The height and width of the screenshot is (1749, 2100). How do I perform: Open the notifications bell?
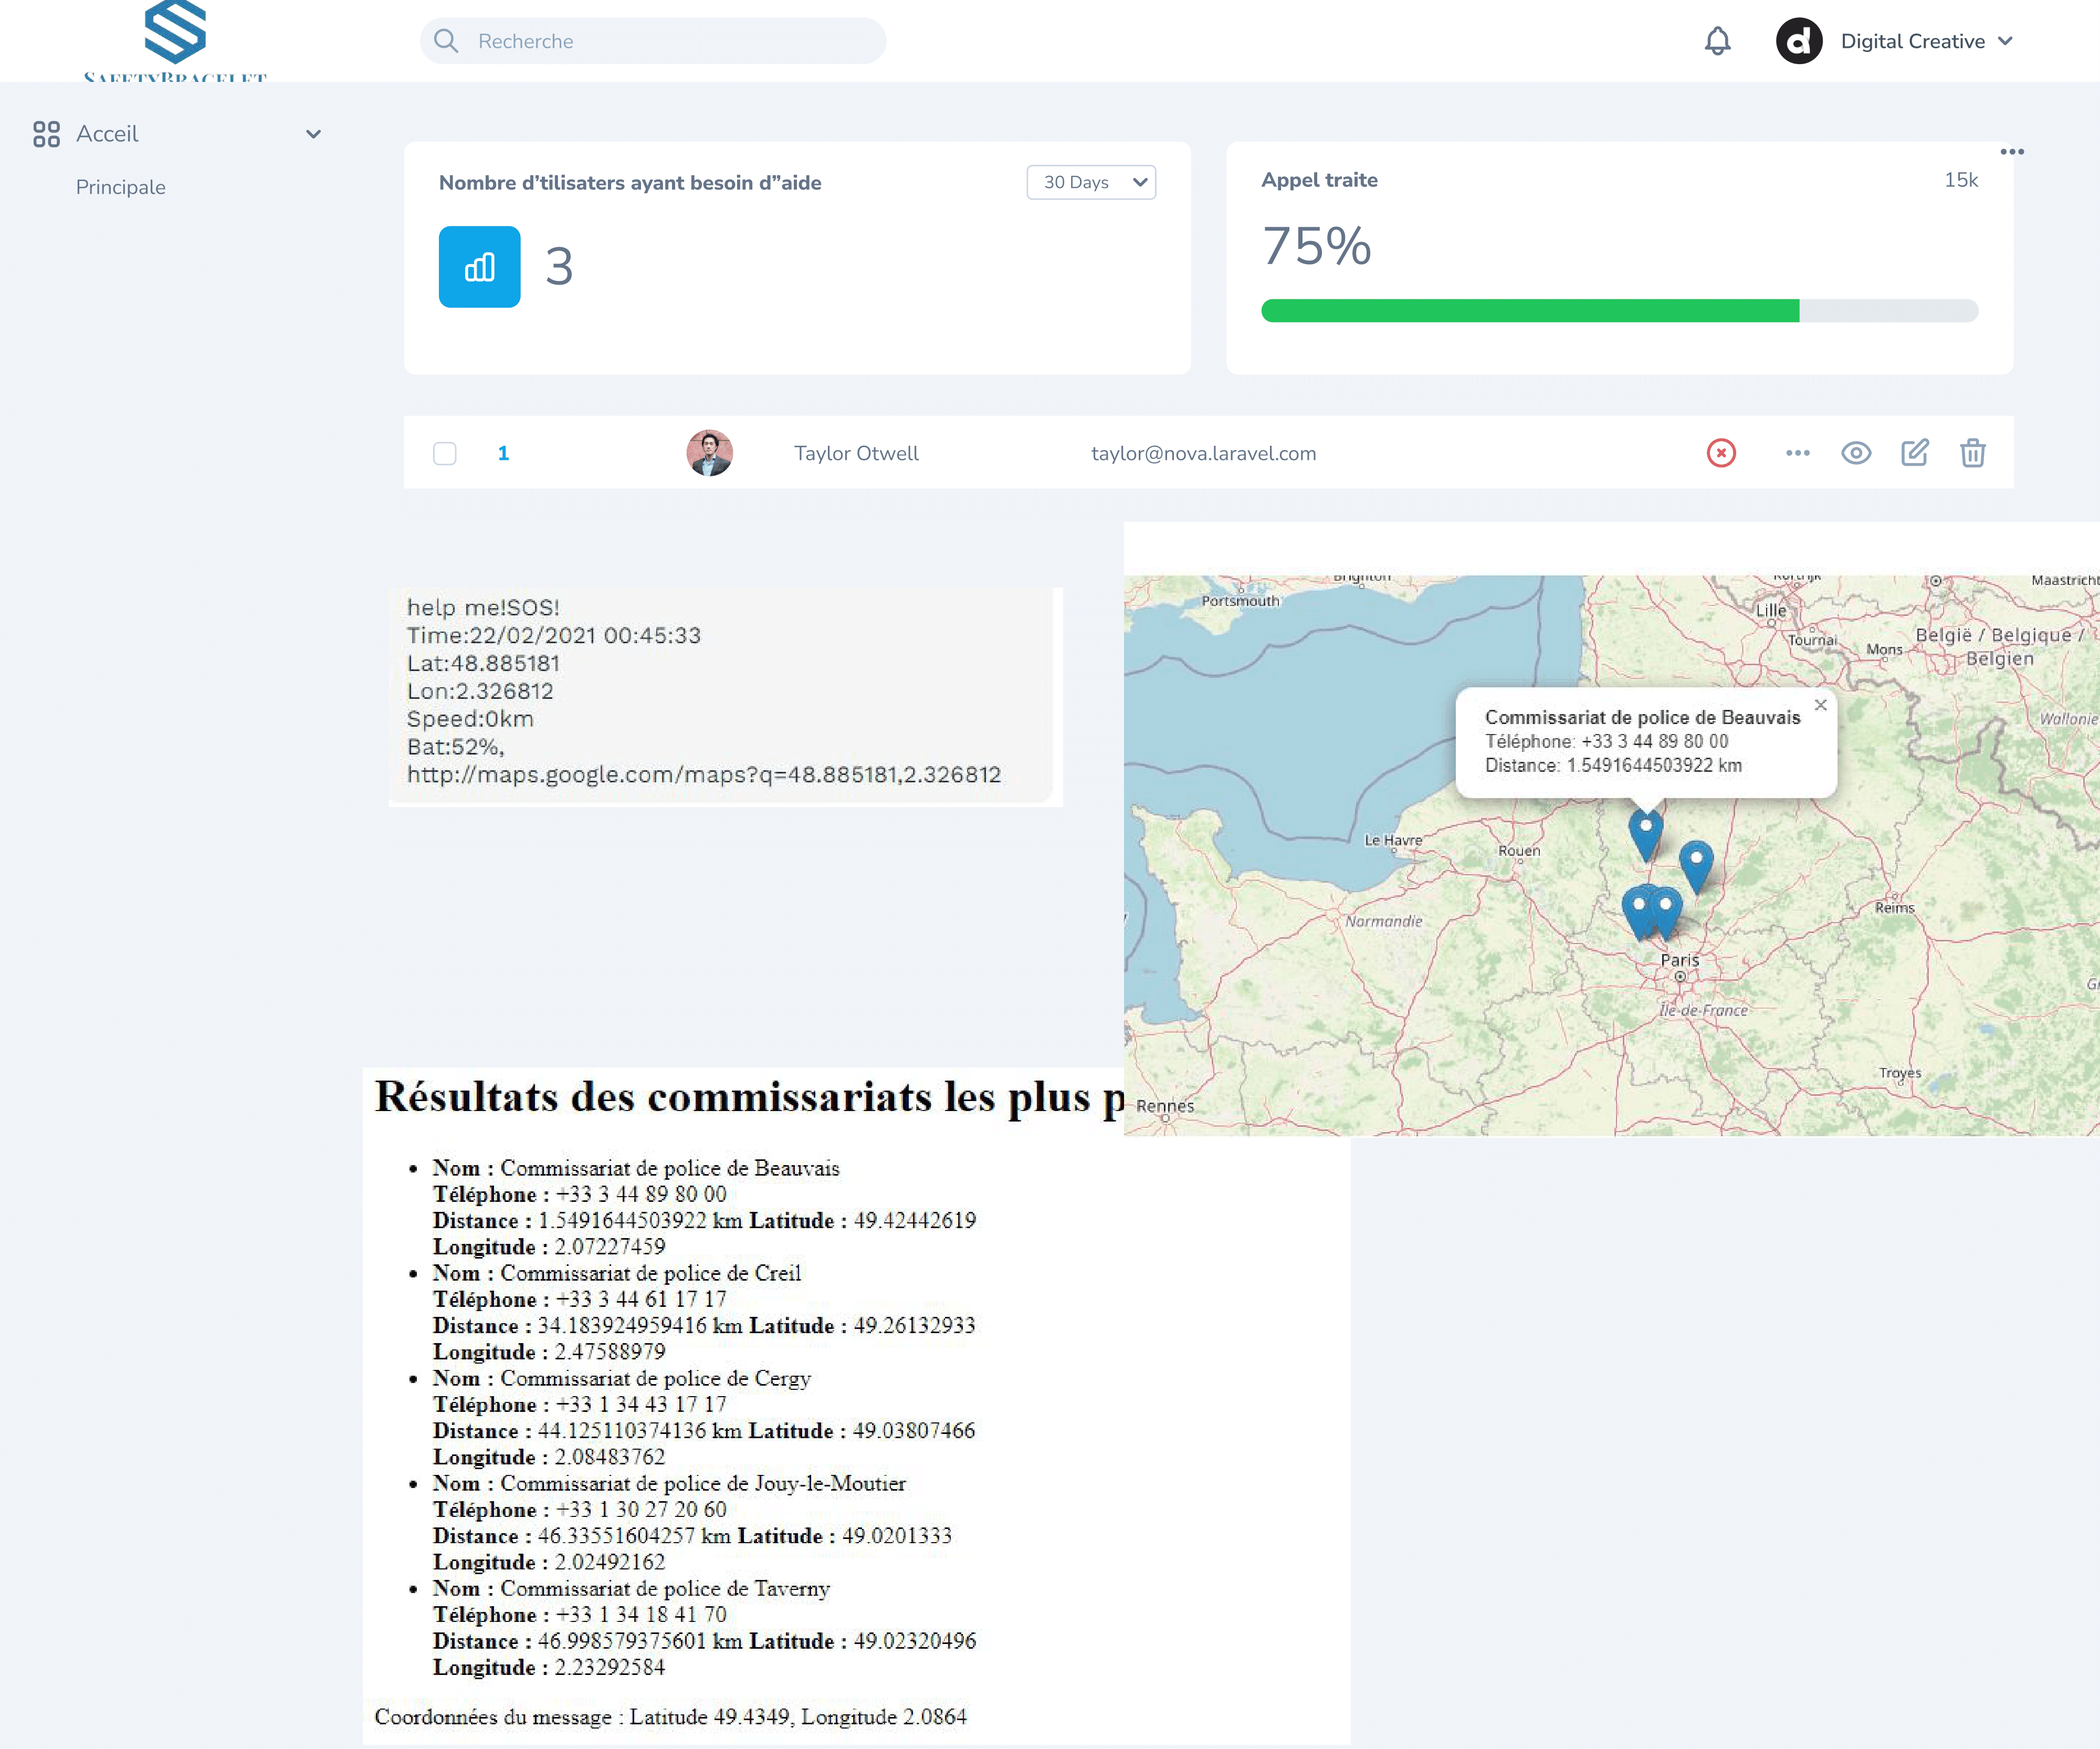pyautogui.click(x=1717, y=41)
